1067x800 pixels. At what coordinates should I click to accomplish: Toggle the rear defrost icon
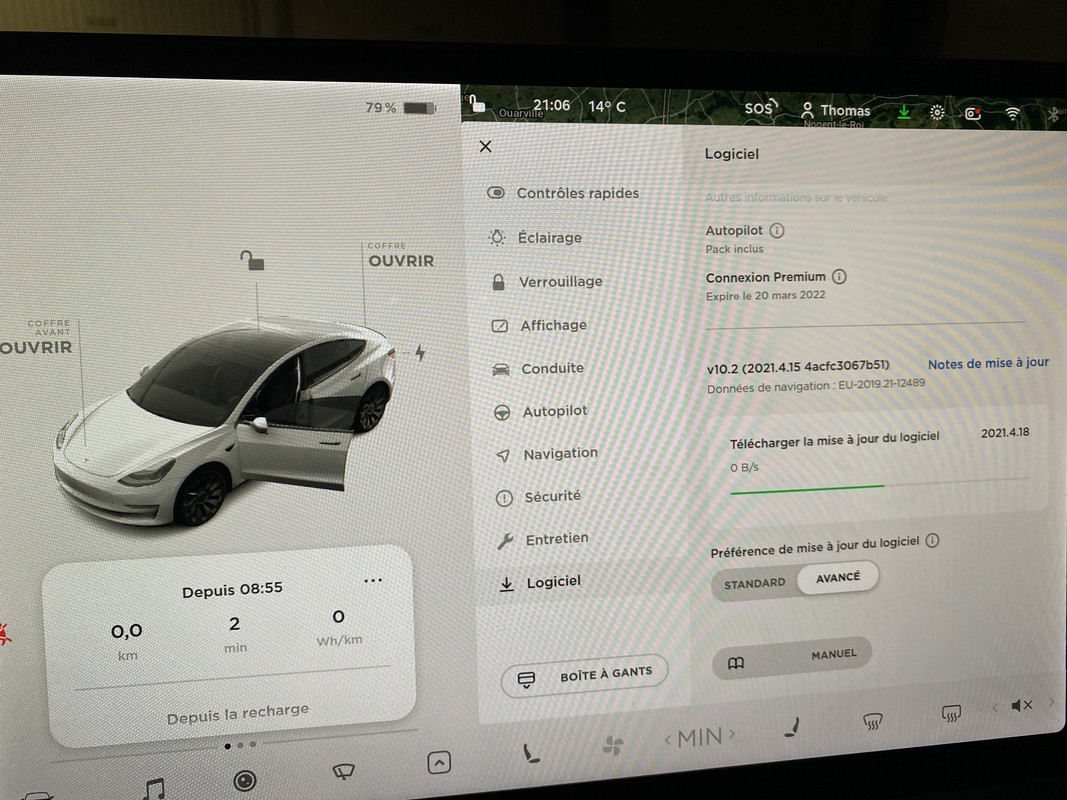(951, 714)
